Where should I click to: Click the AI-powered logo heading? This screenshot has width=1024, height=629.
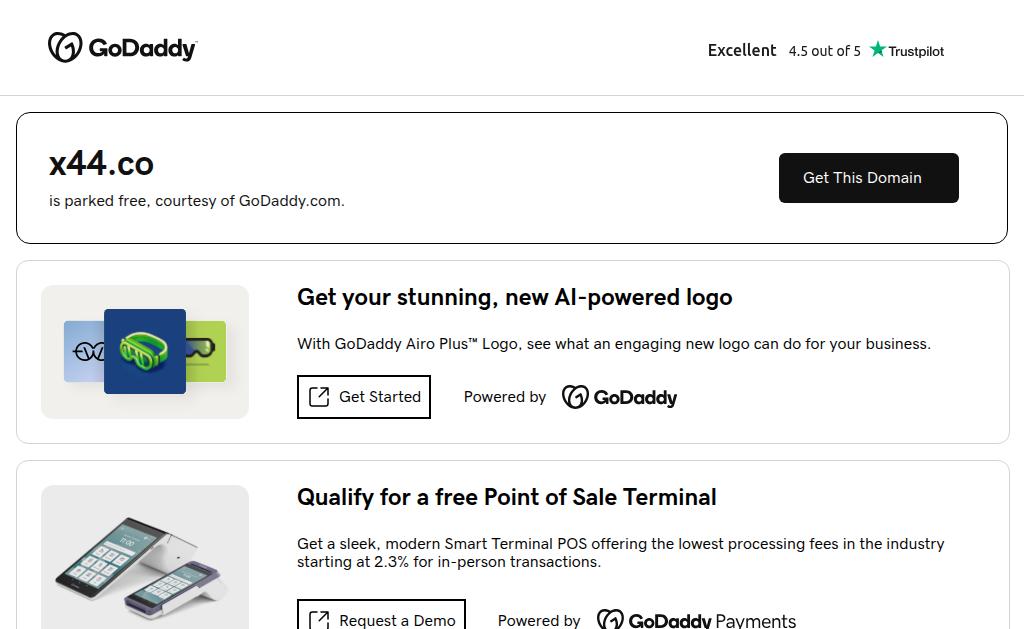[x=514, y=297]
